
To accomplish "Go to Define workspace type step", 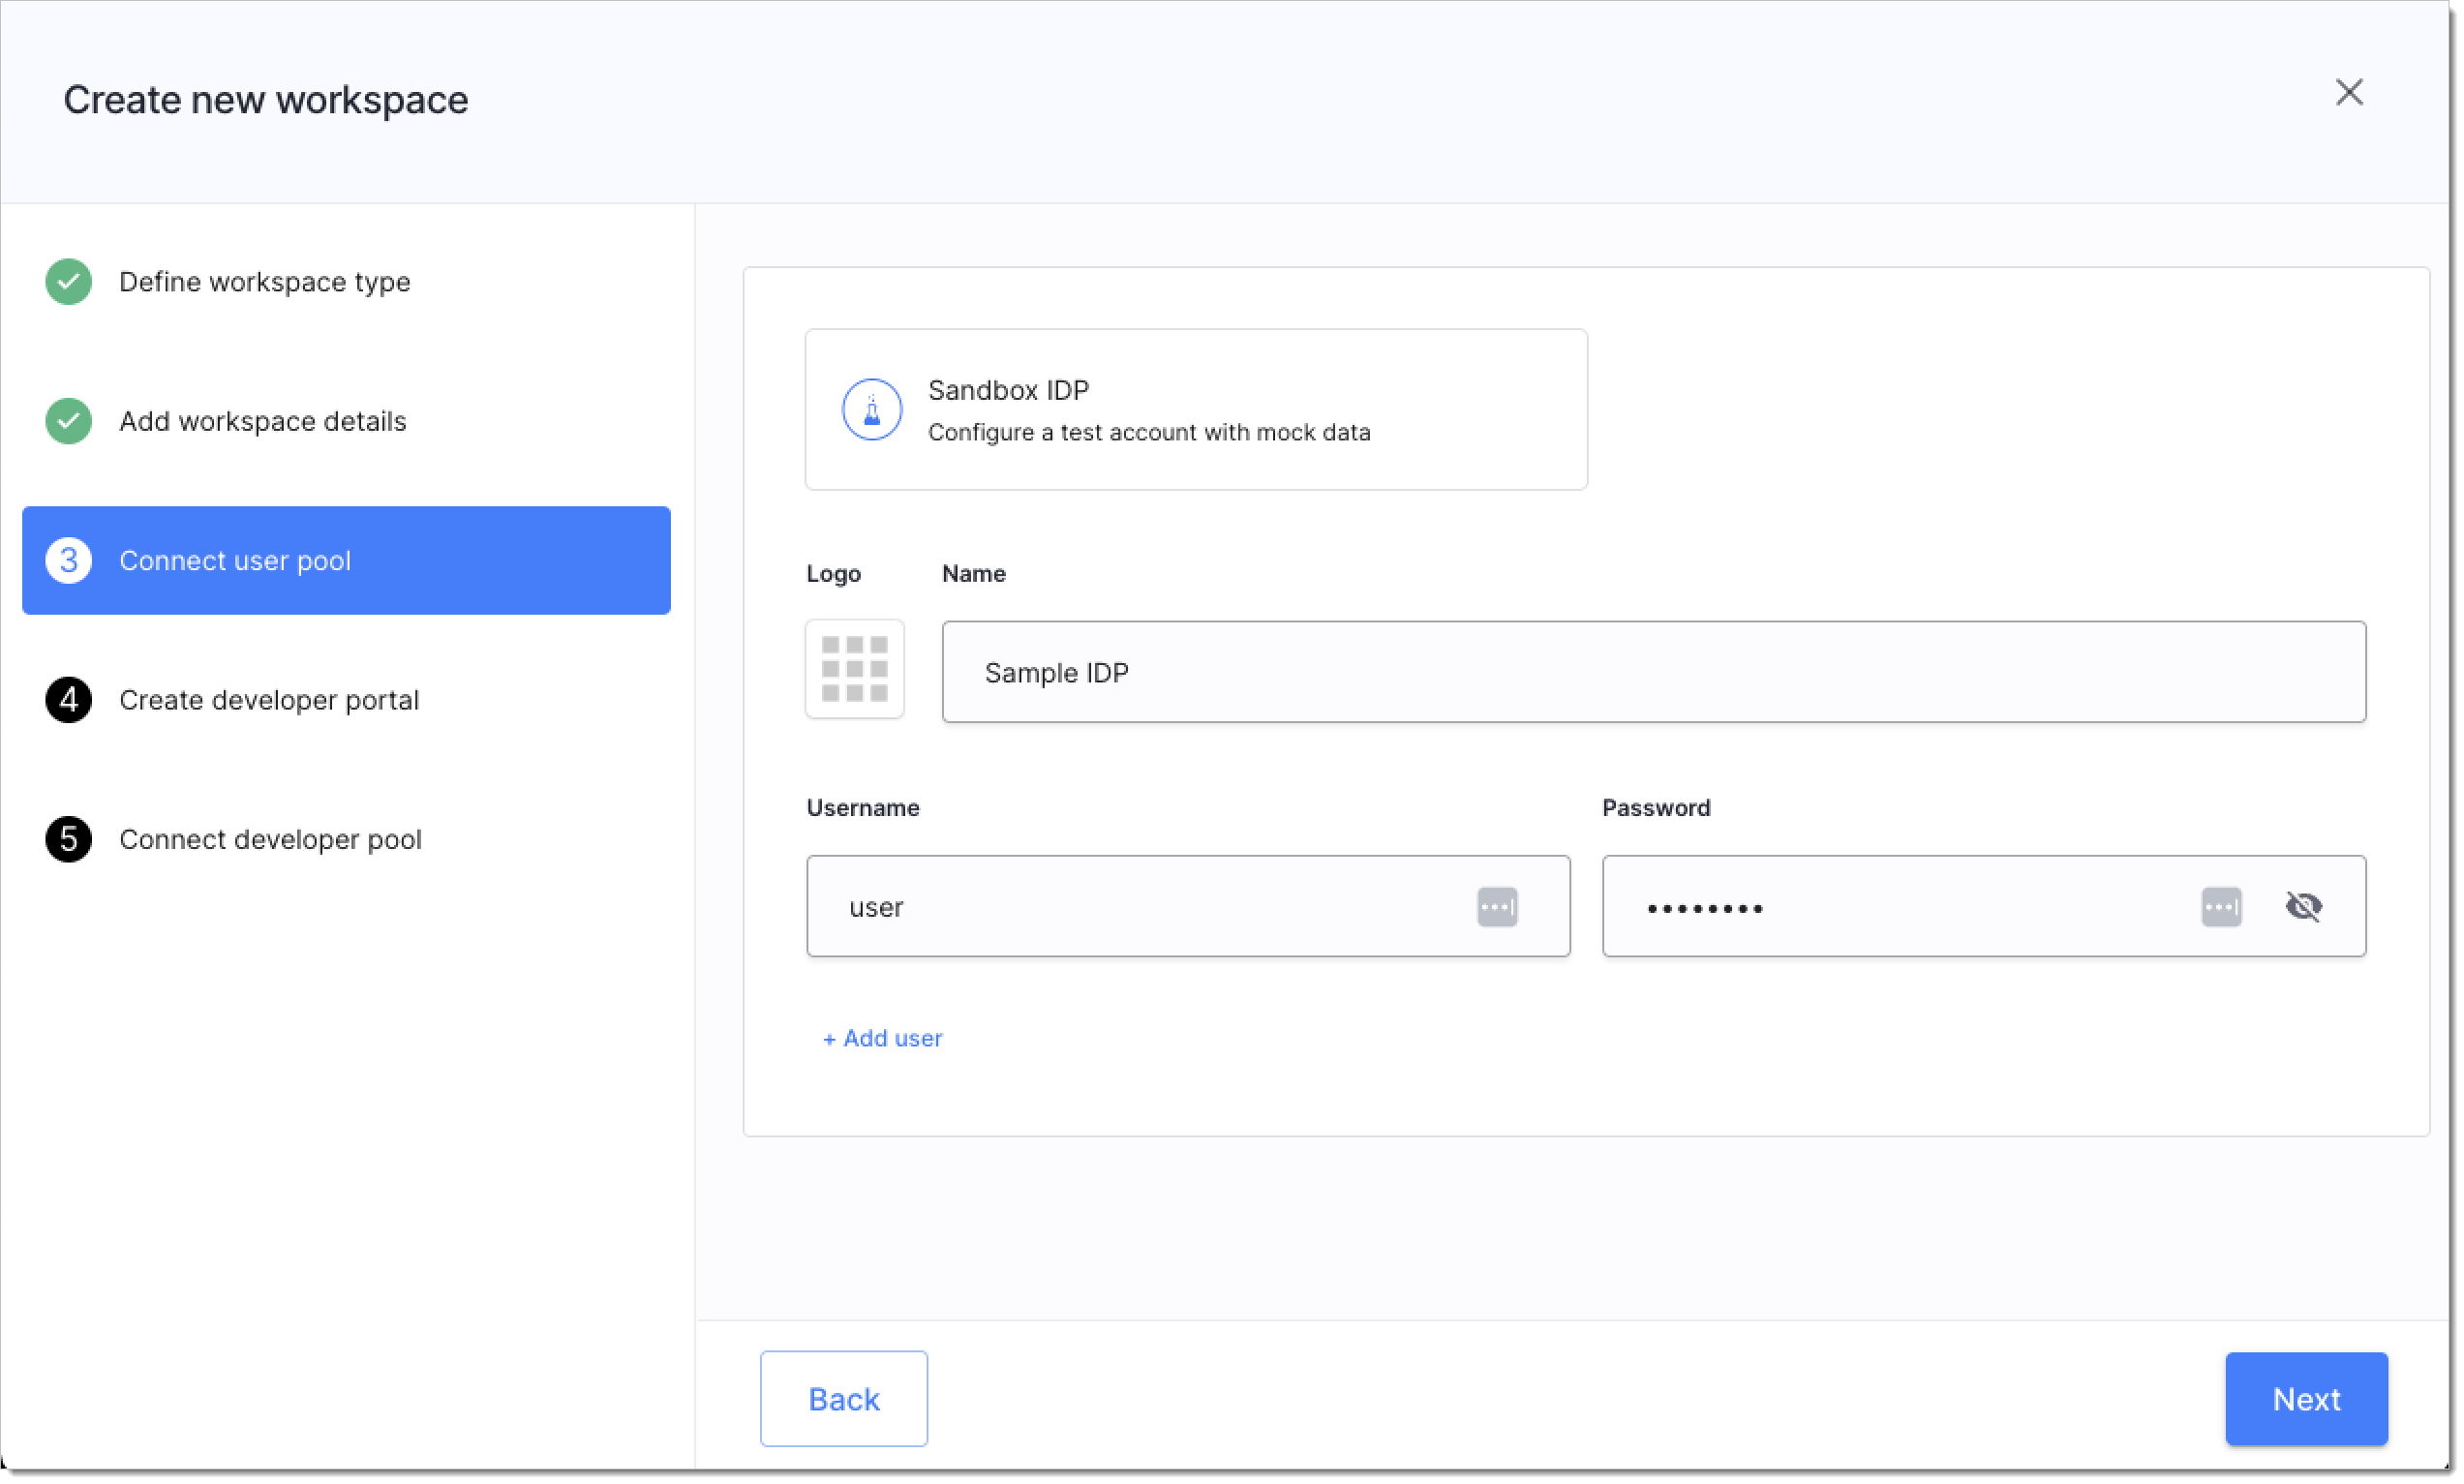I will pos(264,282).
